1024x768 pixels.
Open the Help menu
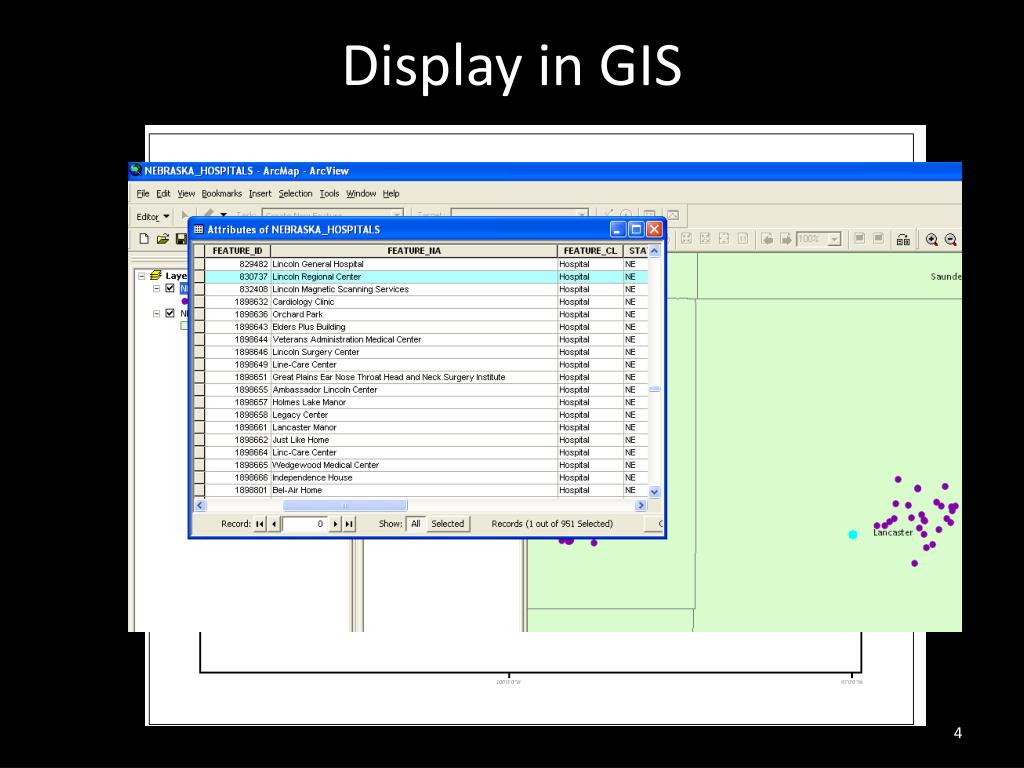(x=391, y=193)
